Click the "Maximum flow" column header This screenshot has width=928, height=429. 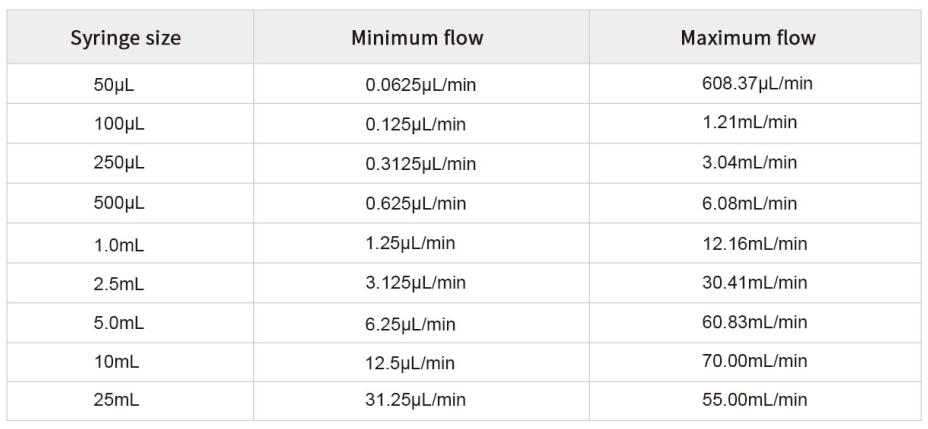coord(747,39)
